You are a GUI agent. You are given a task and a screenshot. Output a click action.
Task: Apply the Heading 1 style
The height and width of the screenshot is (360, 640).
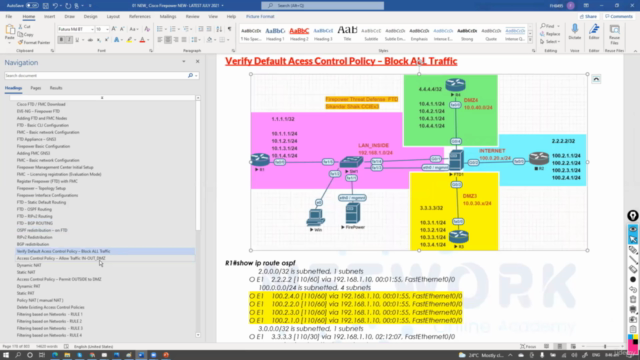coord(275,34)
